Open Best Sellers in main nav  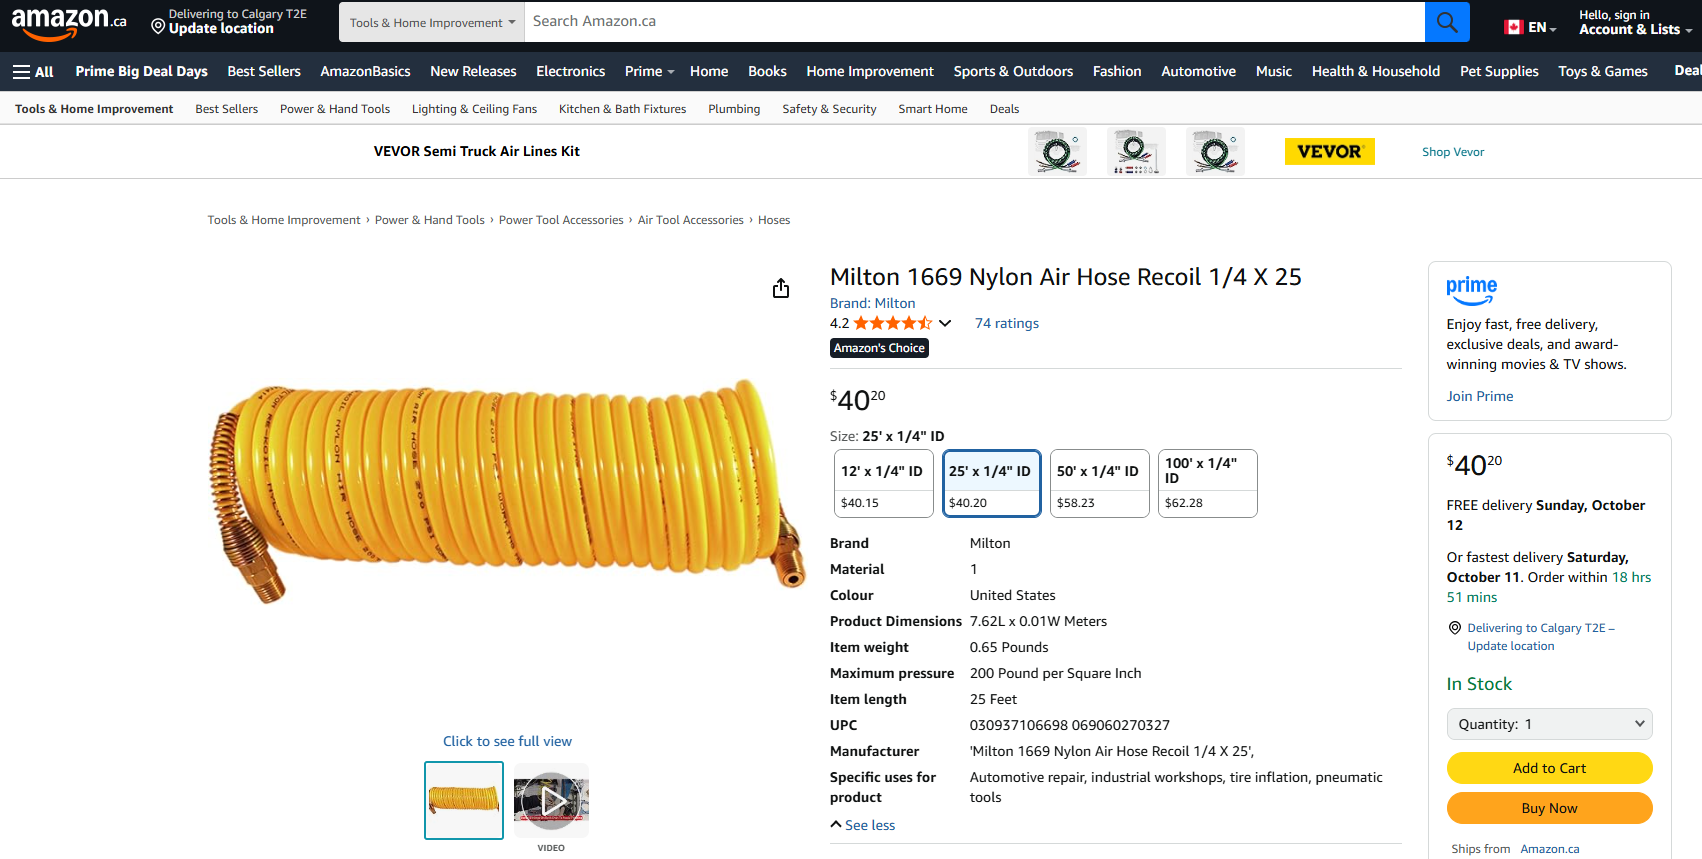coord(264,71)
